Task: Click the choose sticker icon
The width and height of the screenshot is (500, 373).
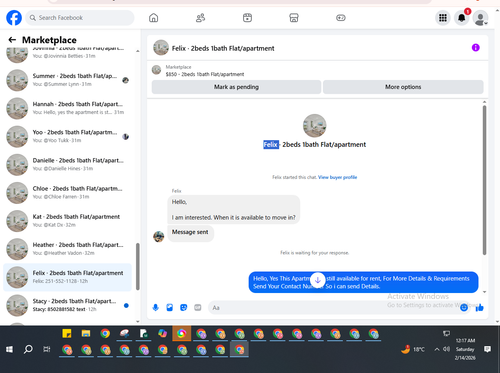Action: click(184, 307)
